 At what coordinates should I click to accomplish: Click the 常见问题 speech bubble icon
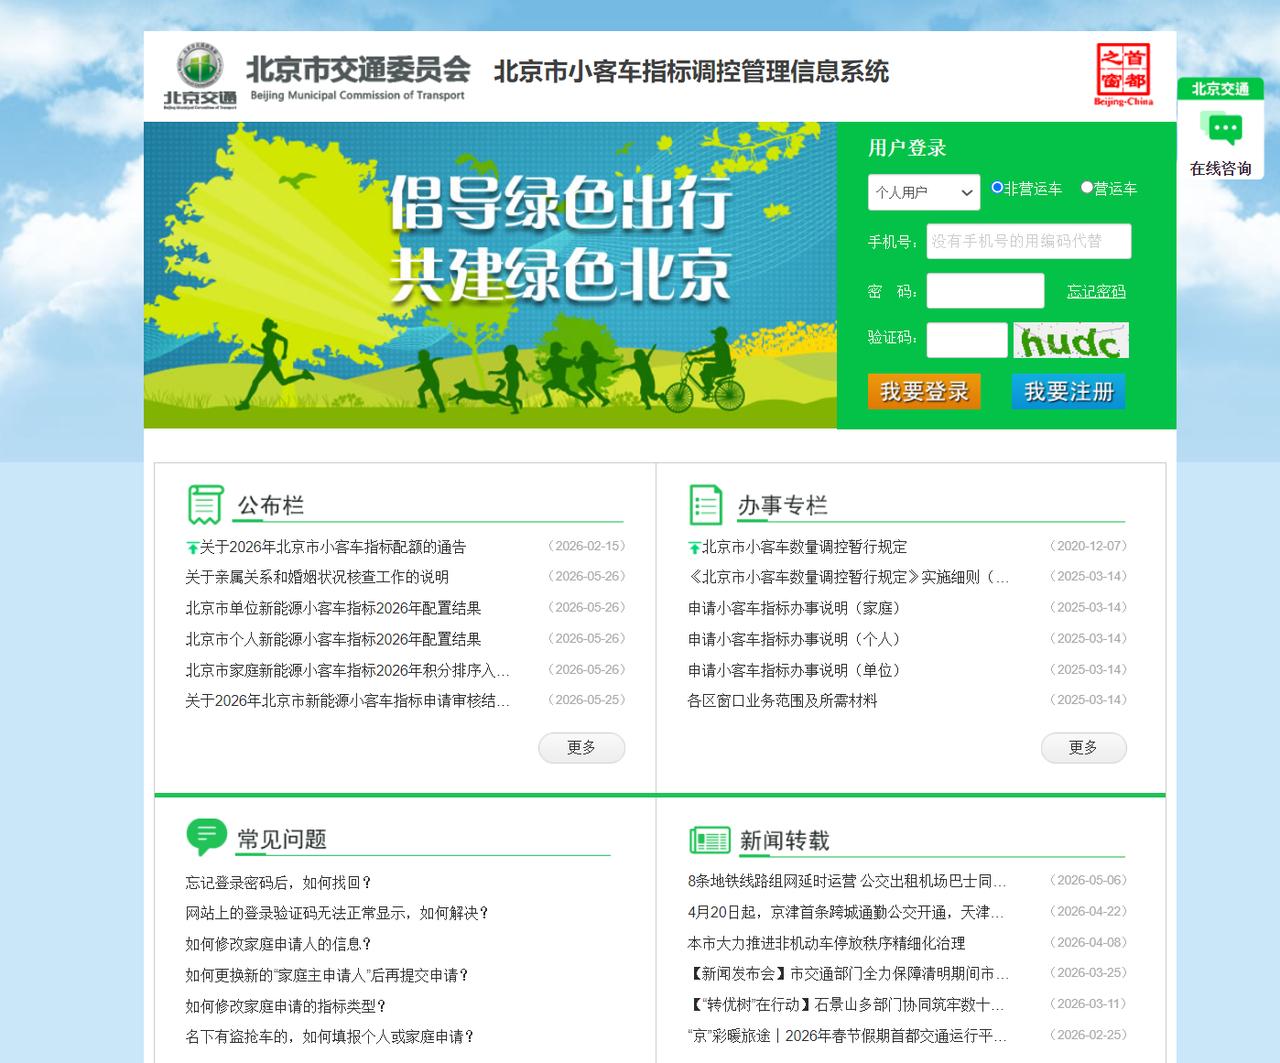(206, 836)
